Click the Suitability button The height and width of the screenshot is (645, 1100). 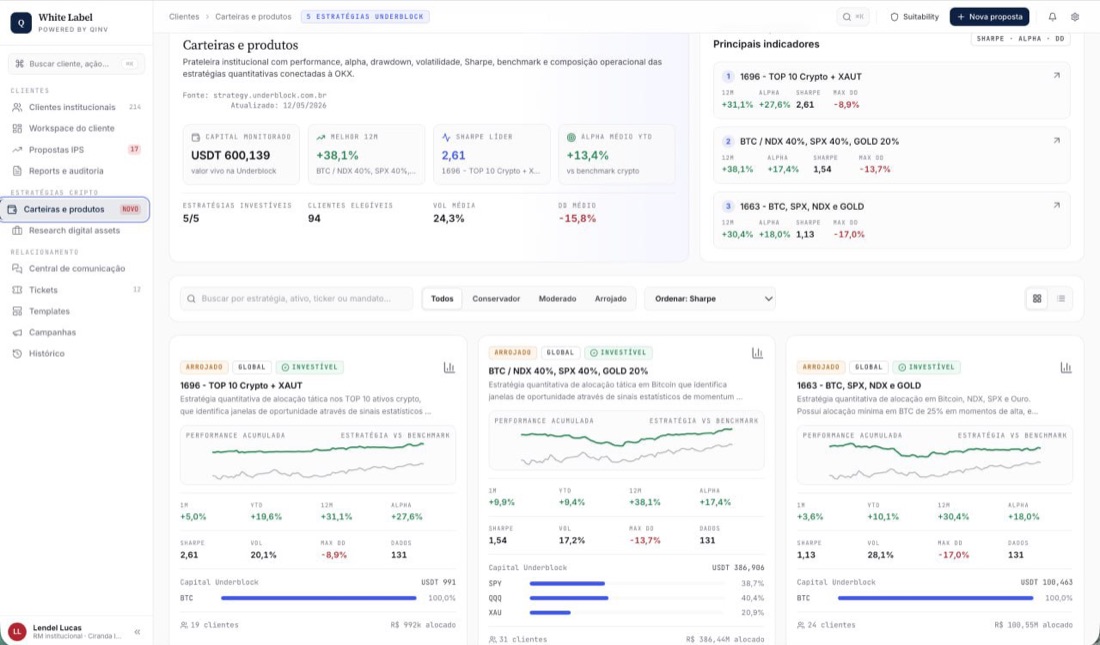pos(914,17)
